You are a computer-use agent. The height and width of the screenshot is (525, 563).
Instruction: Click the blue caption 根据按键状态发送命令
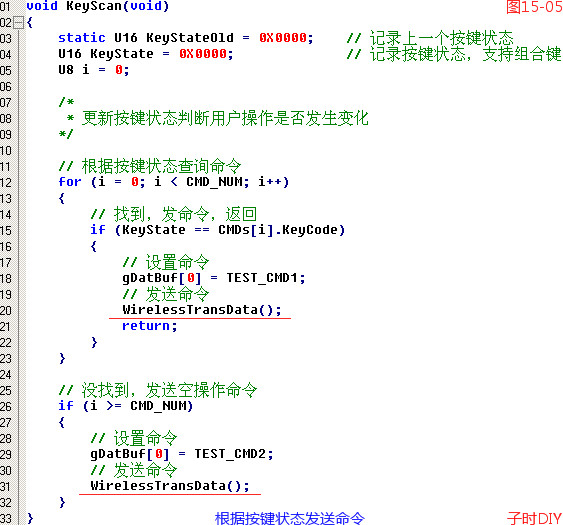click(290, 518)
